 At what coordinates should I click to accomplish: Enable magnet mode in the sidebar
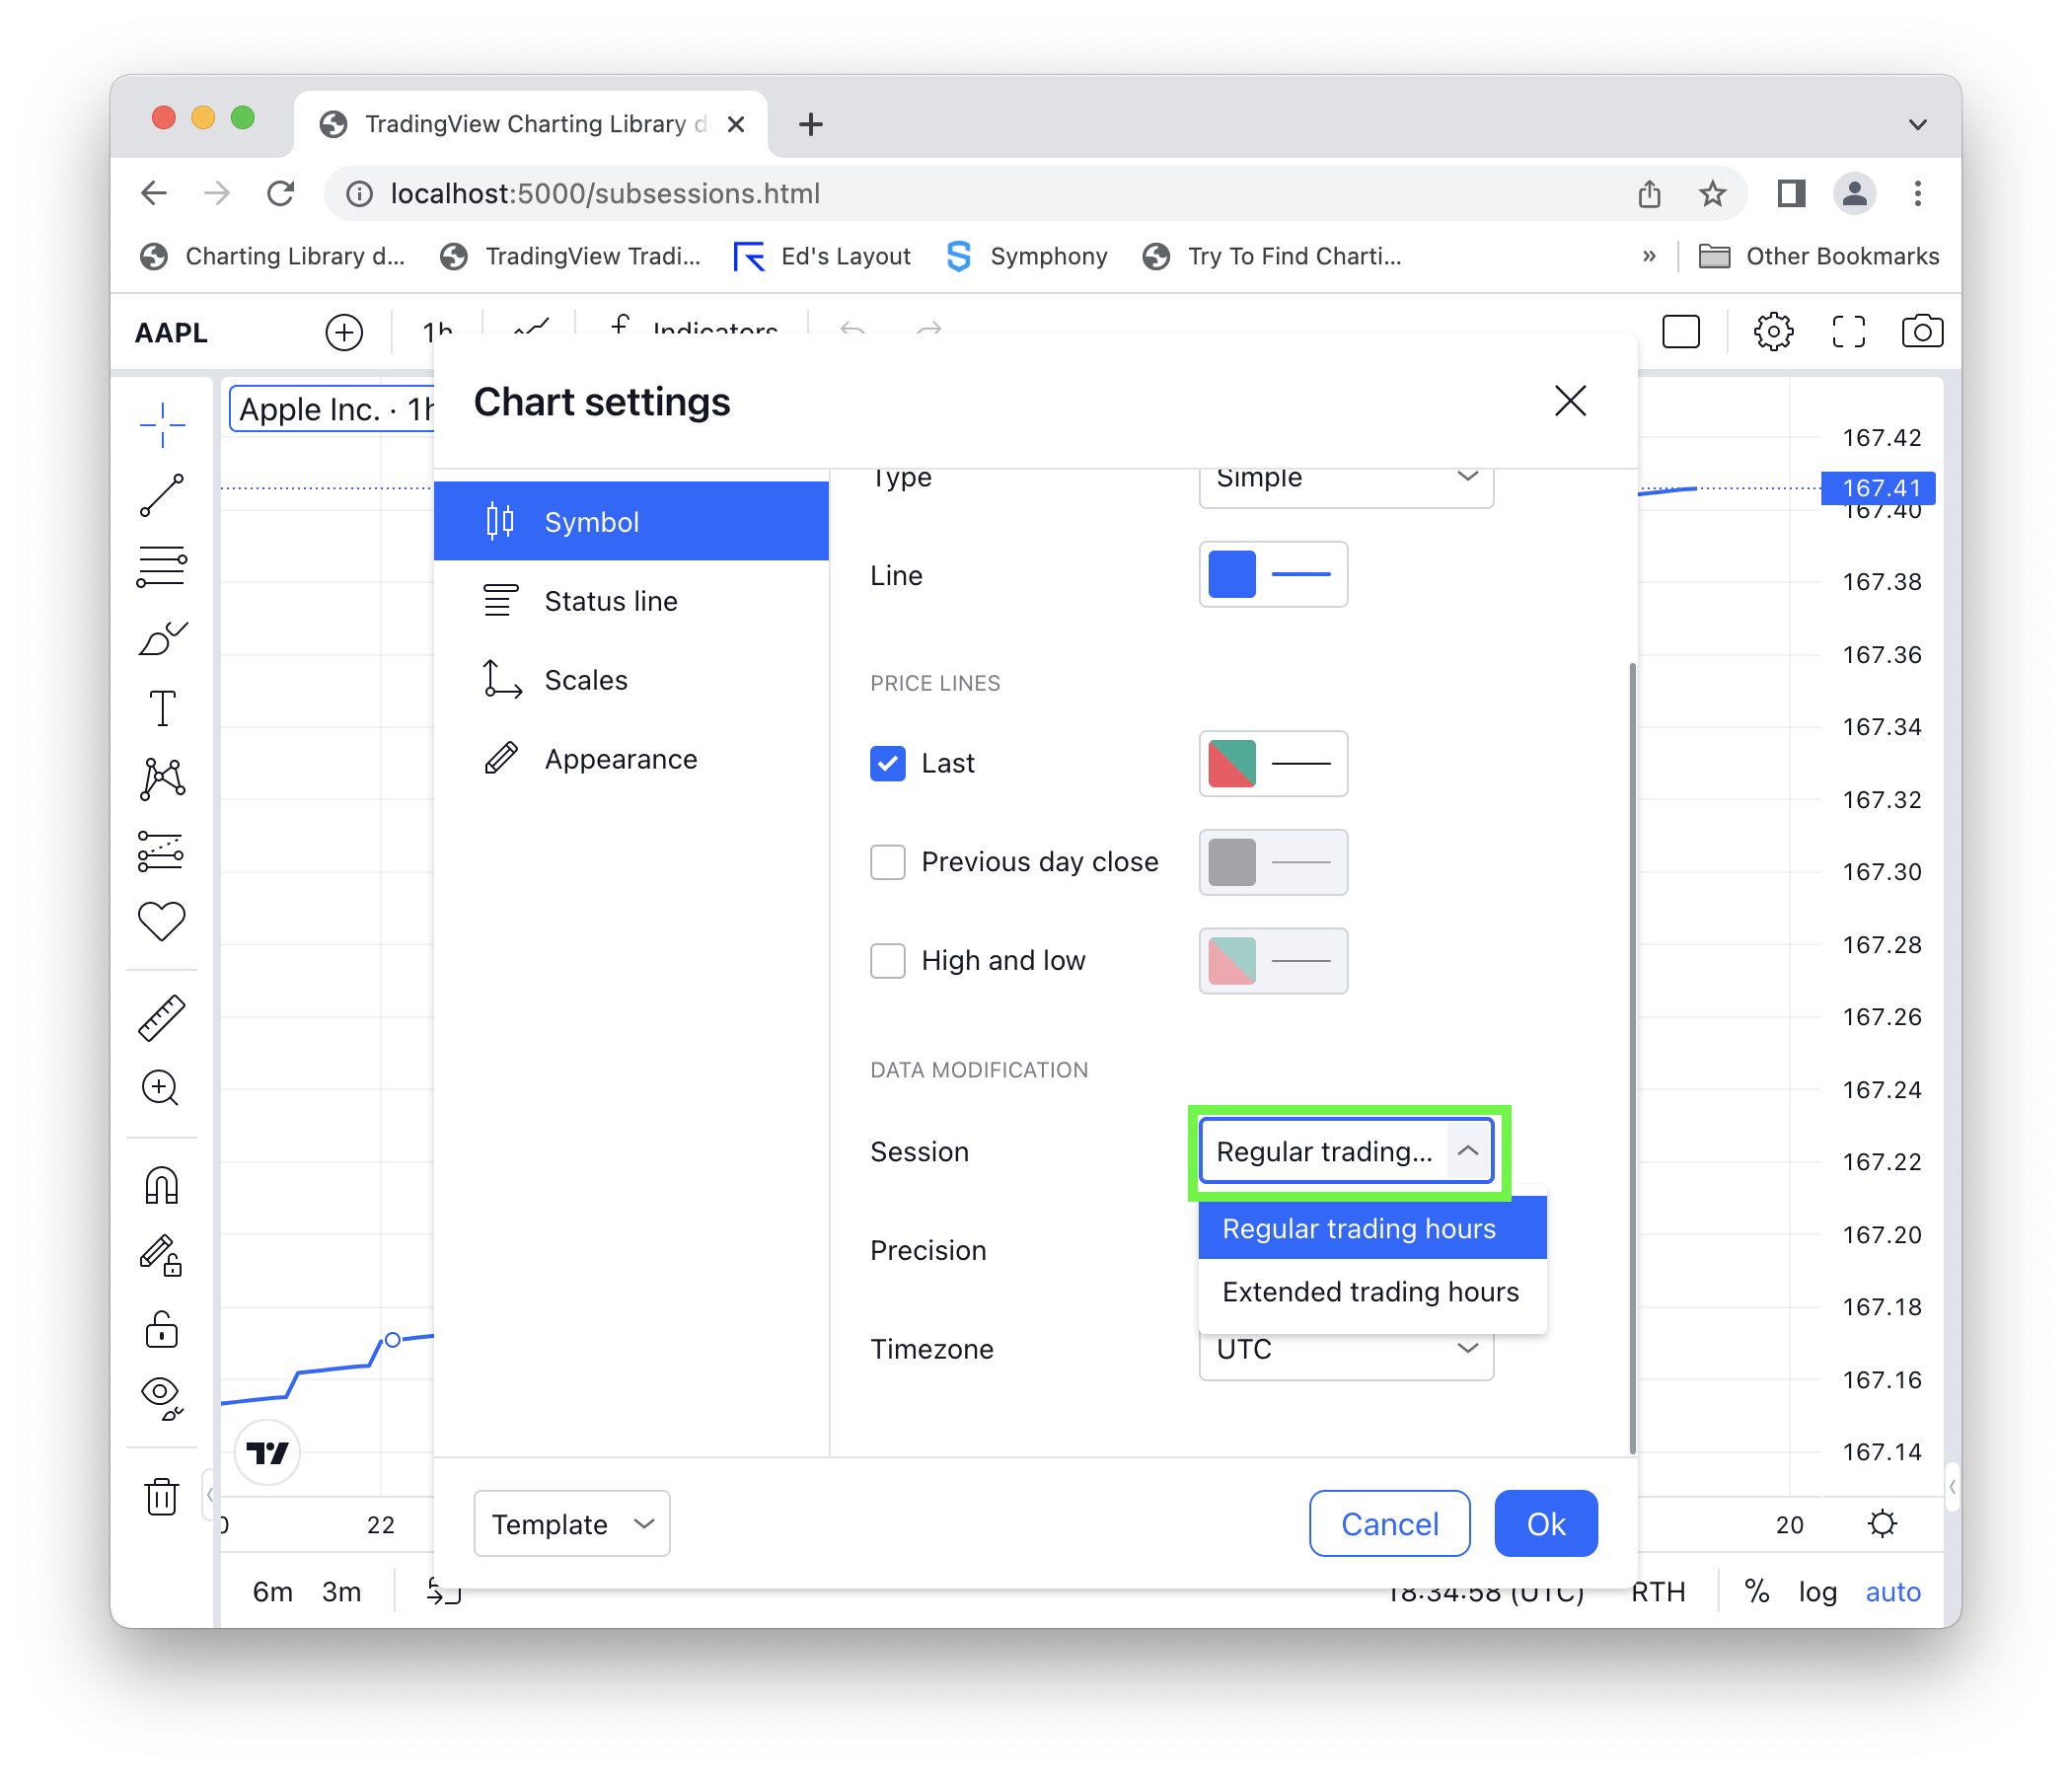tap(162, 1185)
